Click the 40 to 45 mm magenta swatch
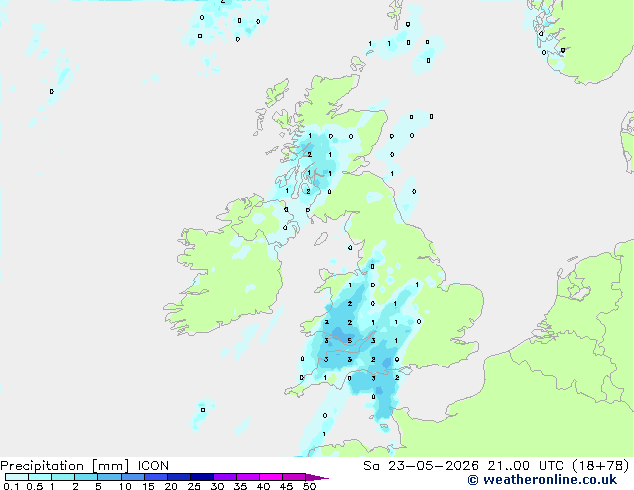Viewport: 634px width, 490px height. (x=271, y=477)
